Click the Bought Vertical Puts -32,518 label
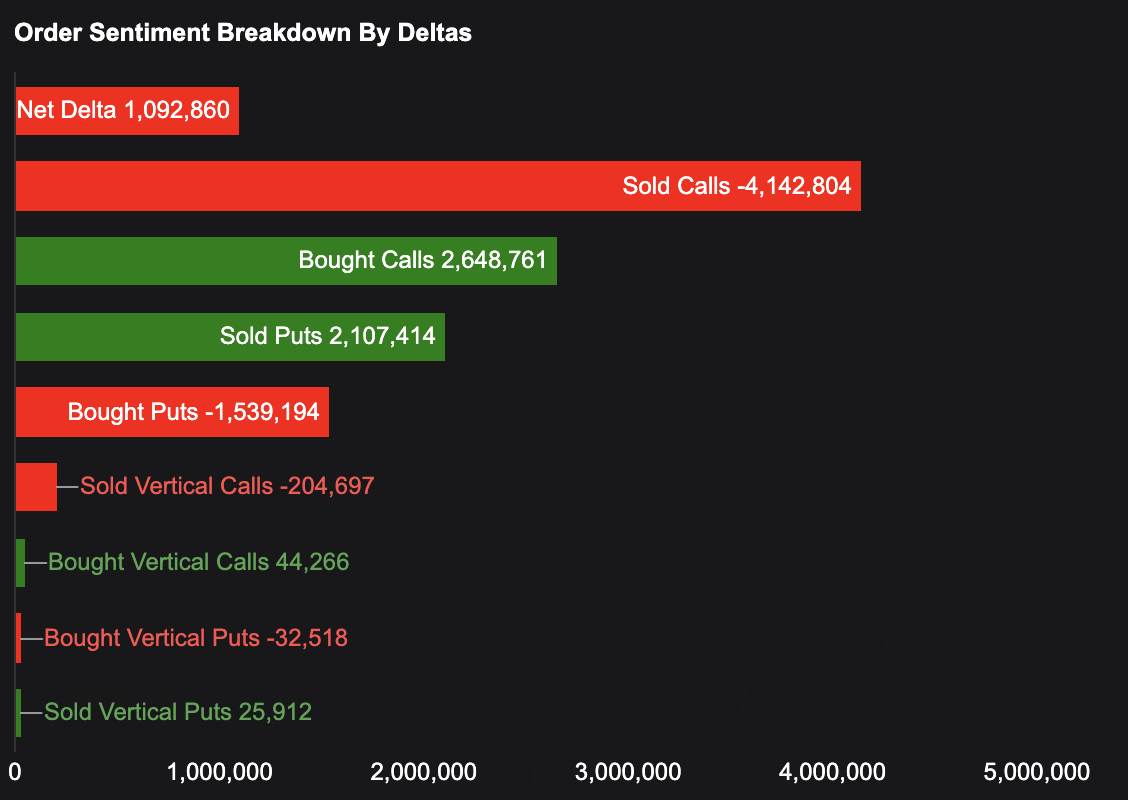 (196, 638)
